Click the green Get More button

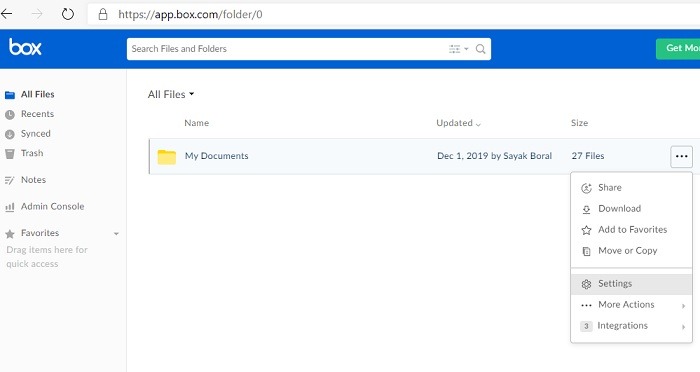click(678, 48)
